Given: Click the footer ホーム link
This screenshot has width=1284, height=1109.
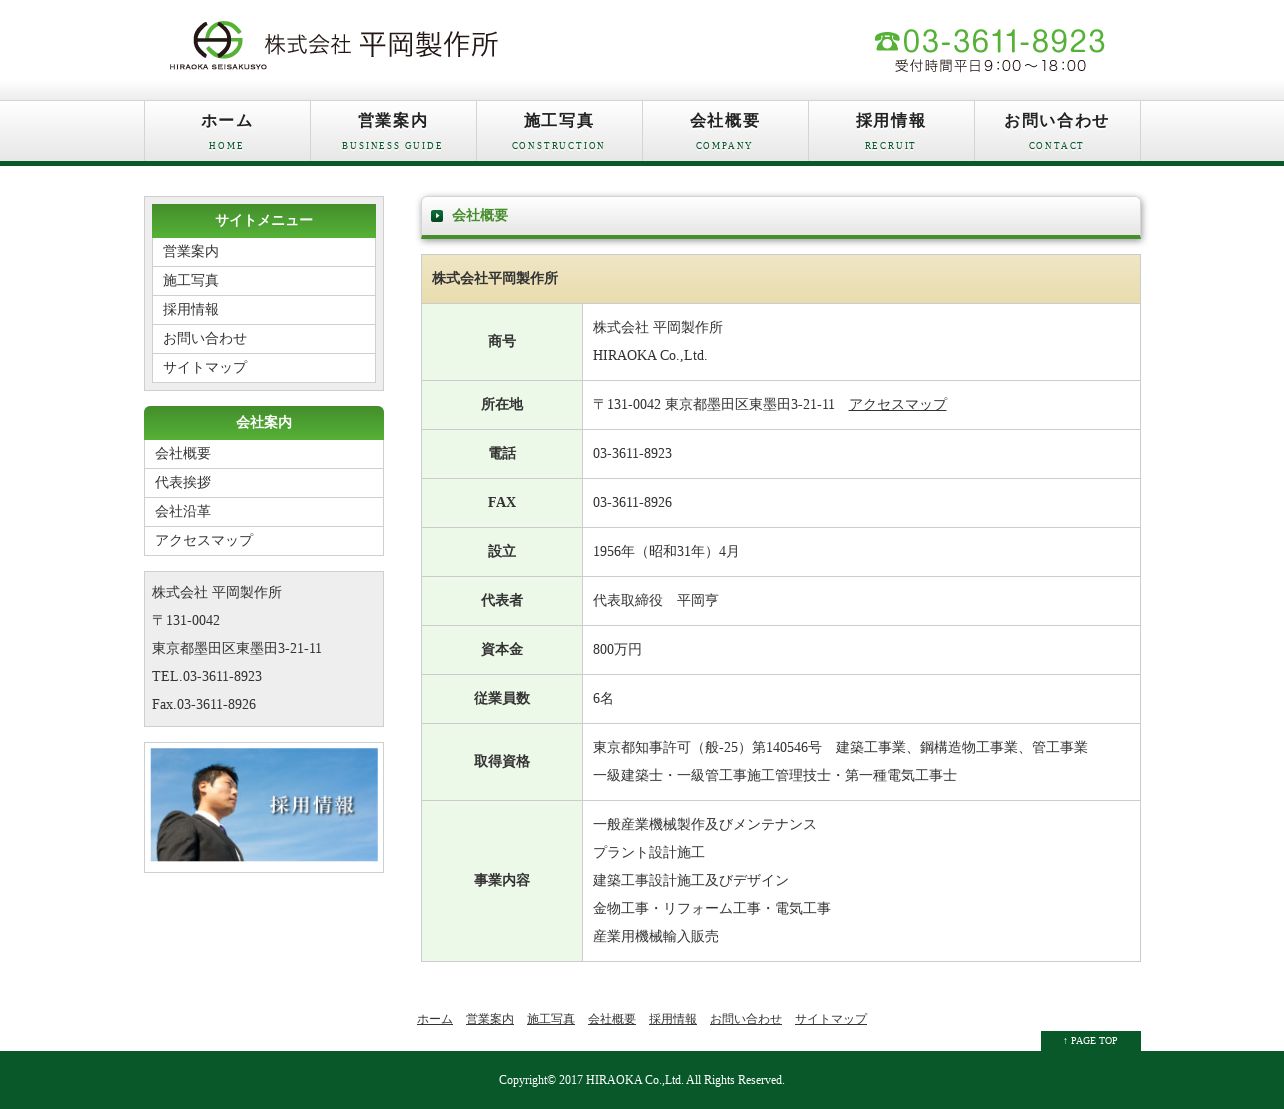Looking at the screenshot, I should tap(435, 1019).
